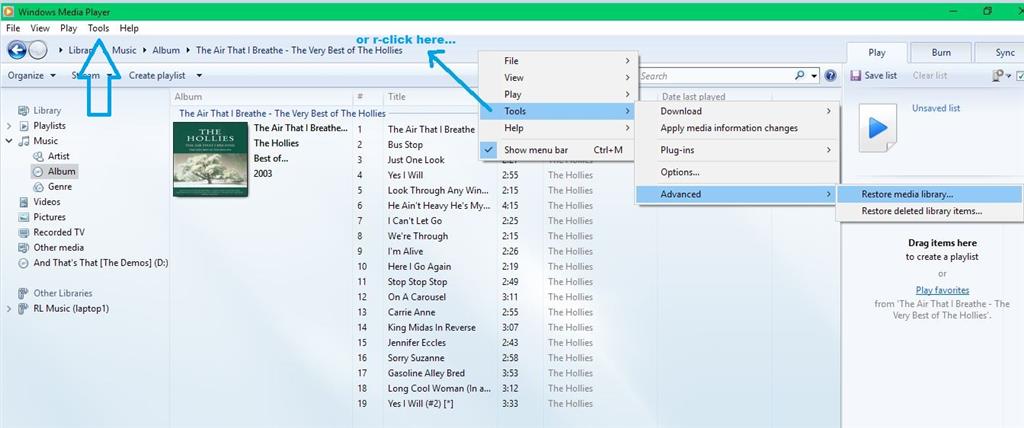Select the Artist icon under Music
The image size is (1024, 428).
click(38, 156)
